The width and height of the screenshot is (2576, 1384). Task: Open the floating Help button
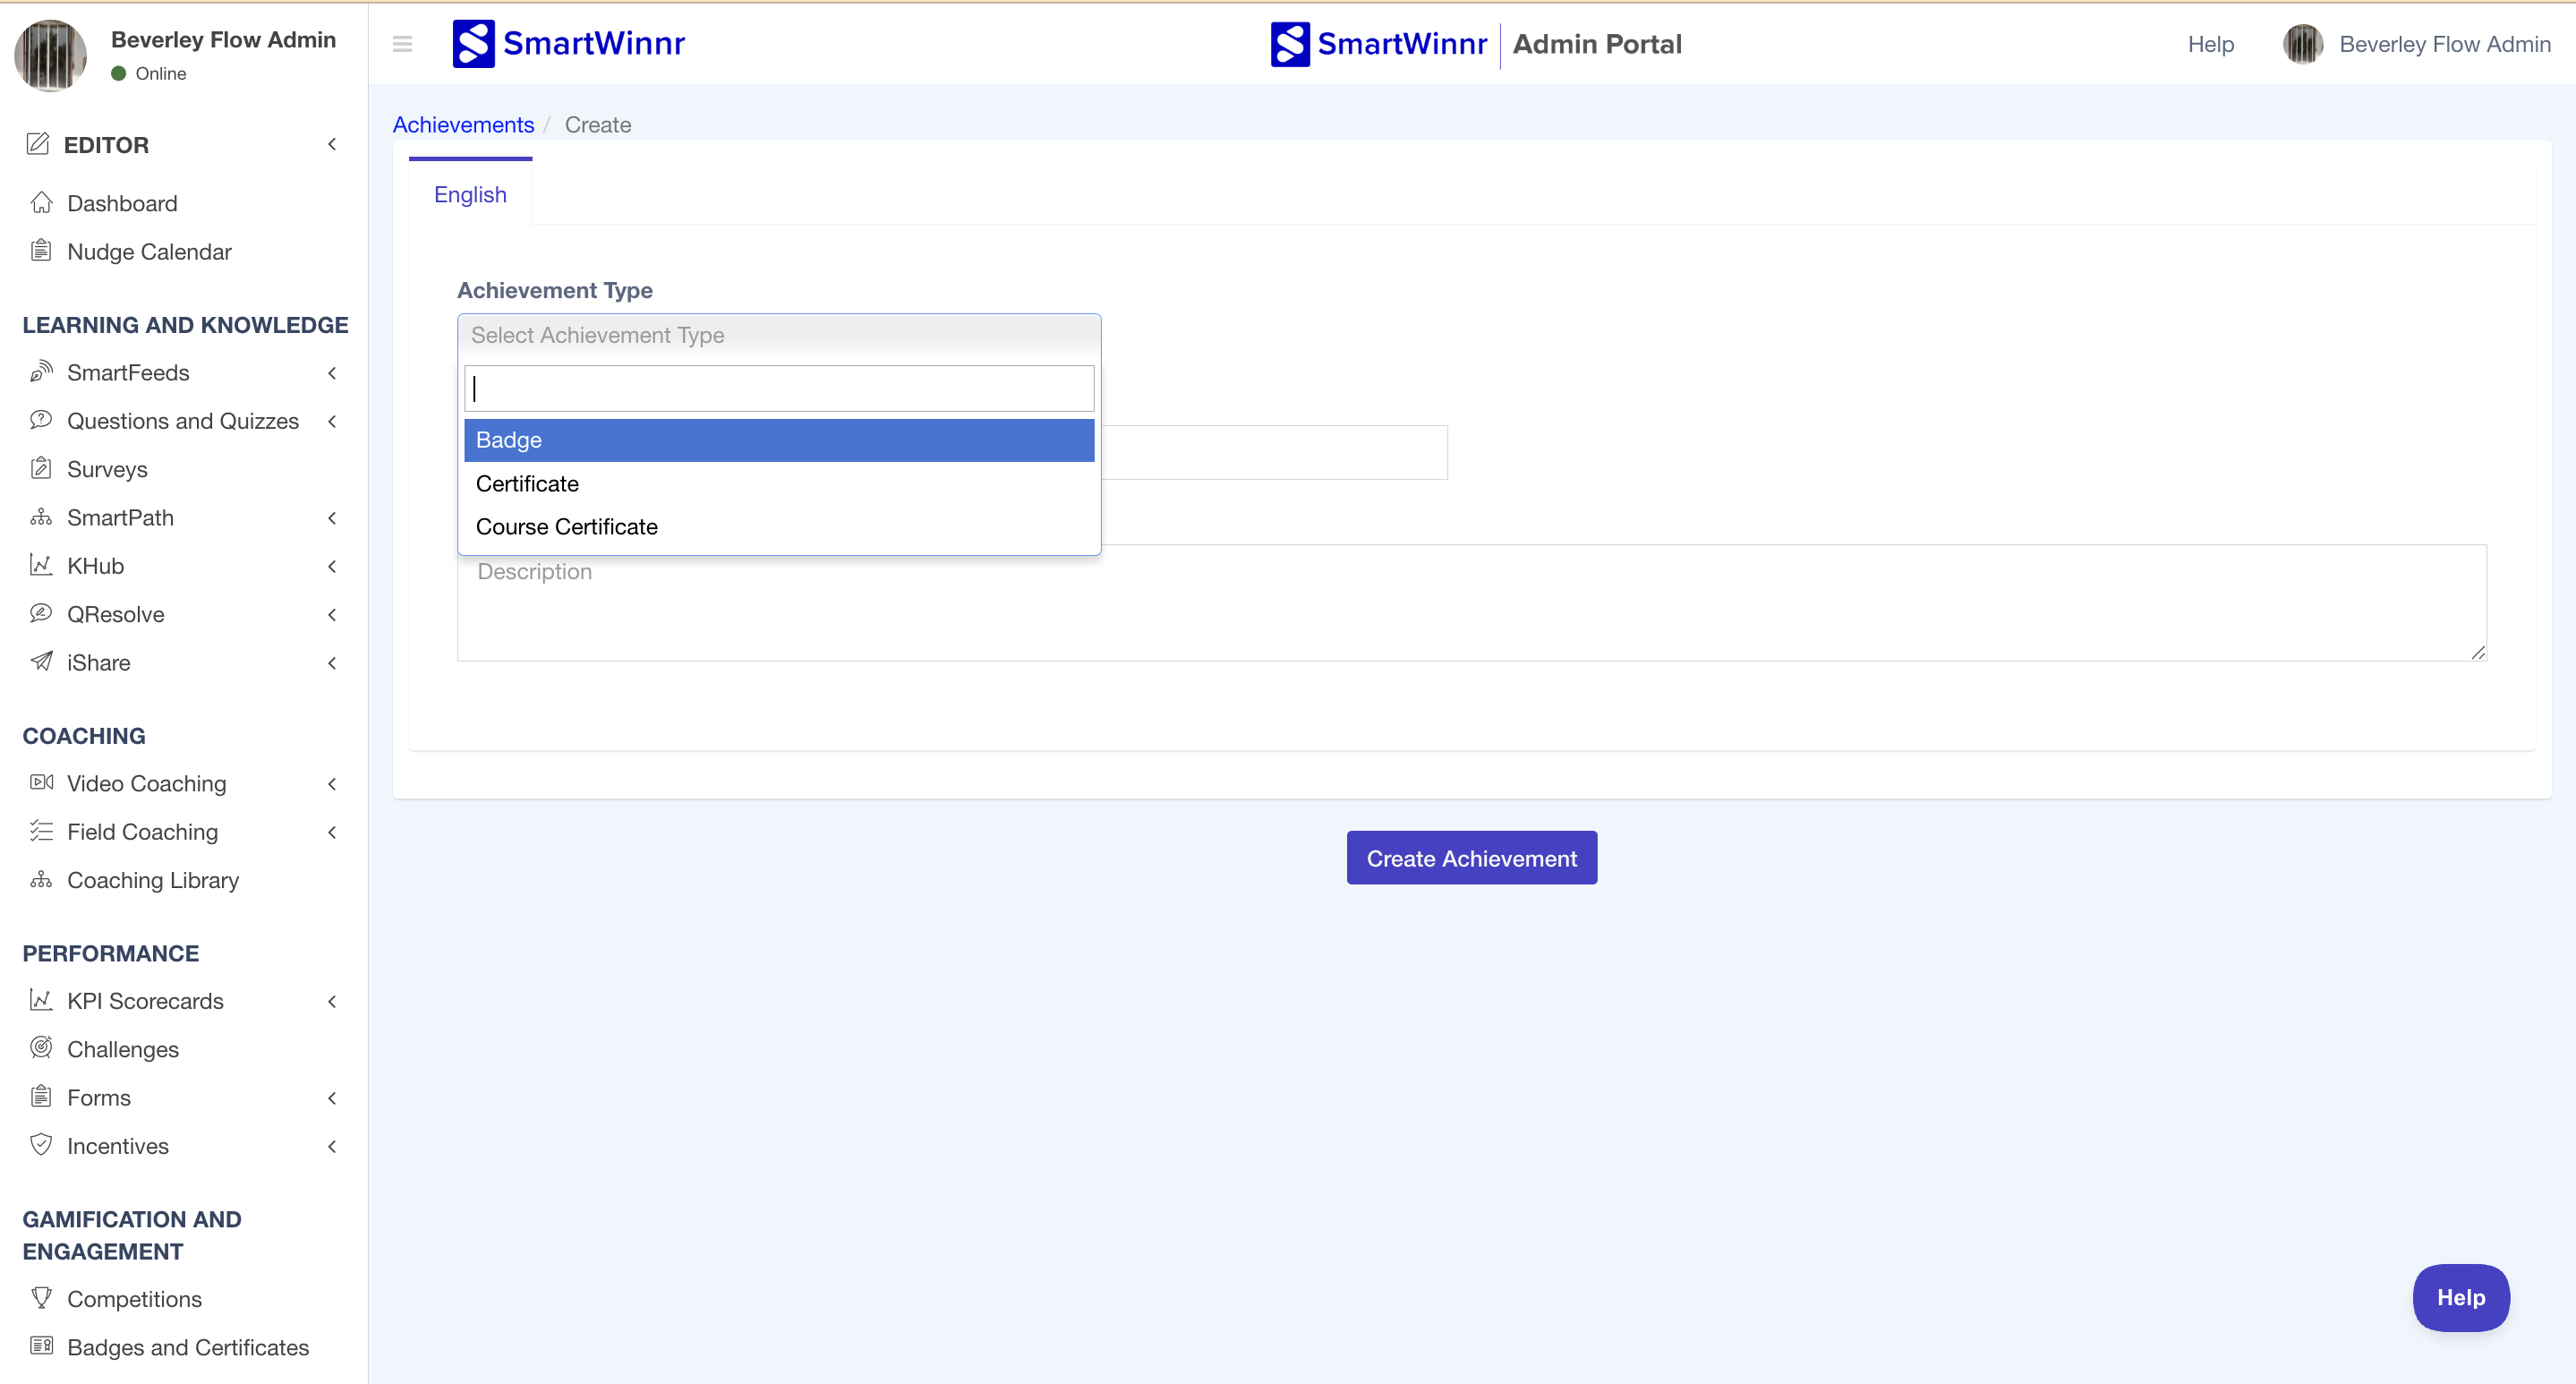(x=2460, y=1297)
